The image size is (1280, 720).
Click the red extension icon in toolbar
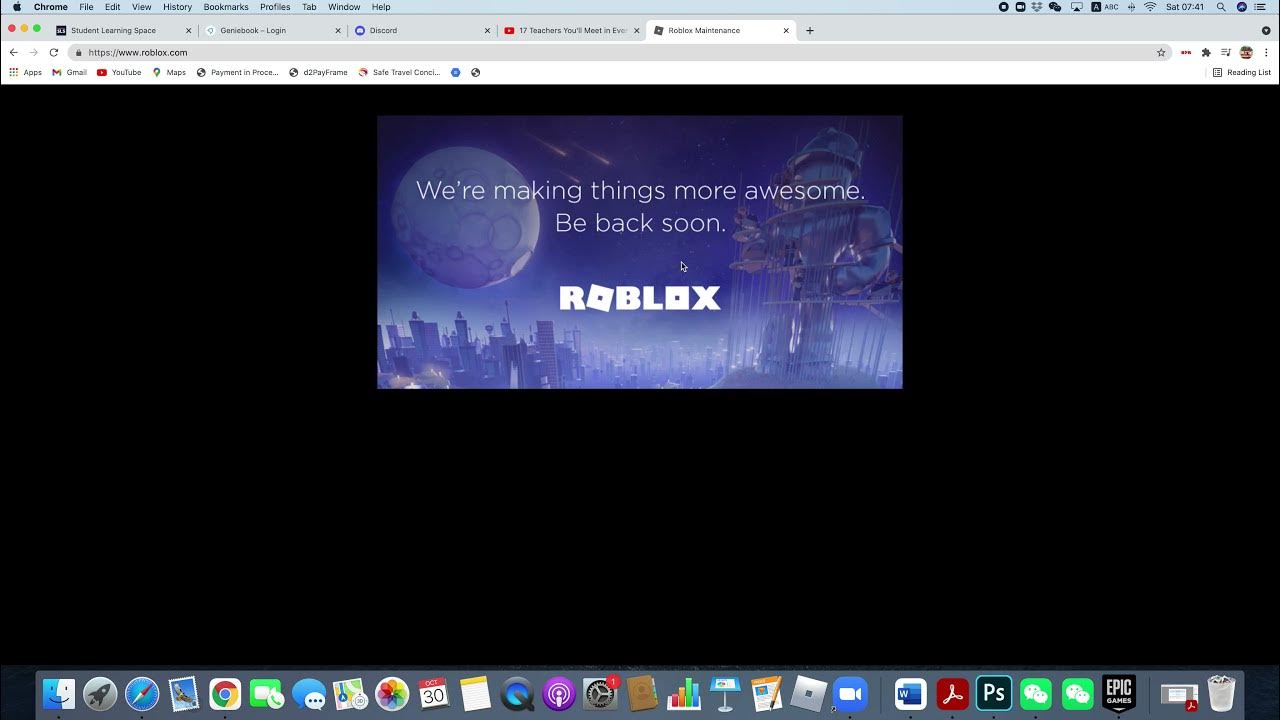tap(1186, 52)
